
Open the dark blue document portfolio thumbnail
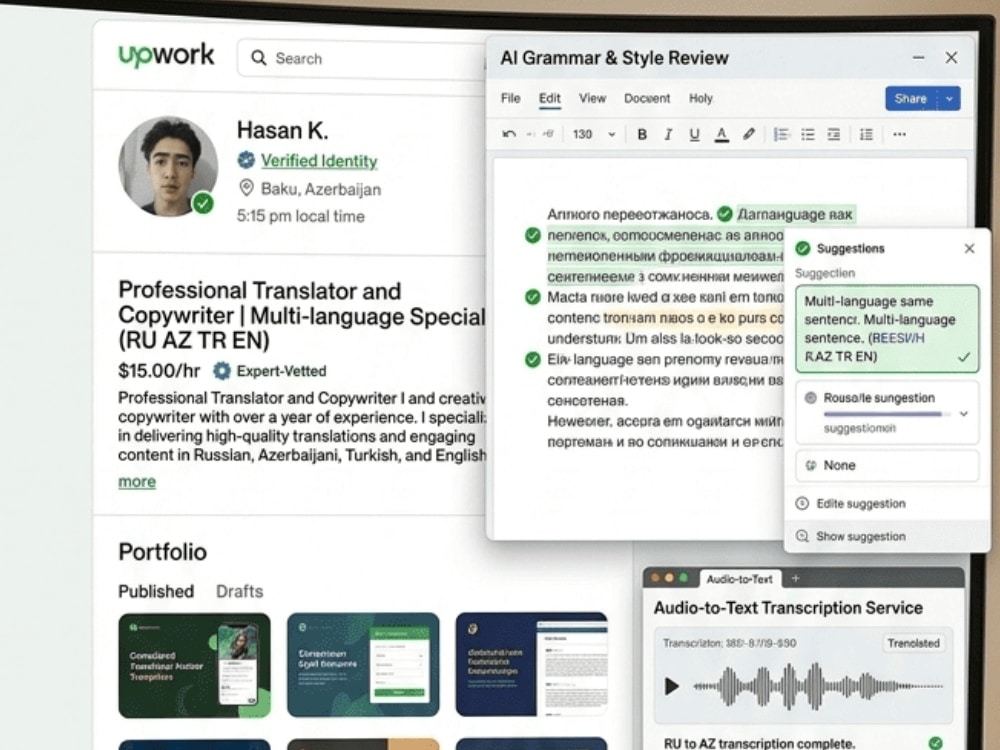531,664
